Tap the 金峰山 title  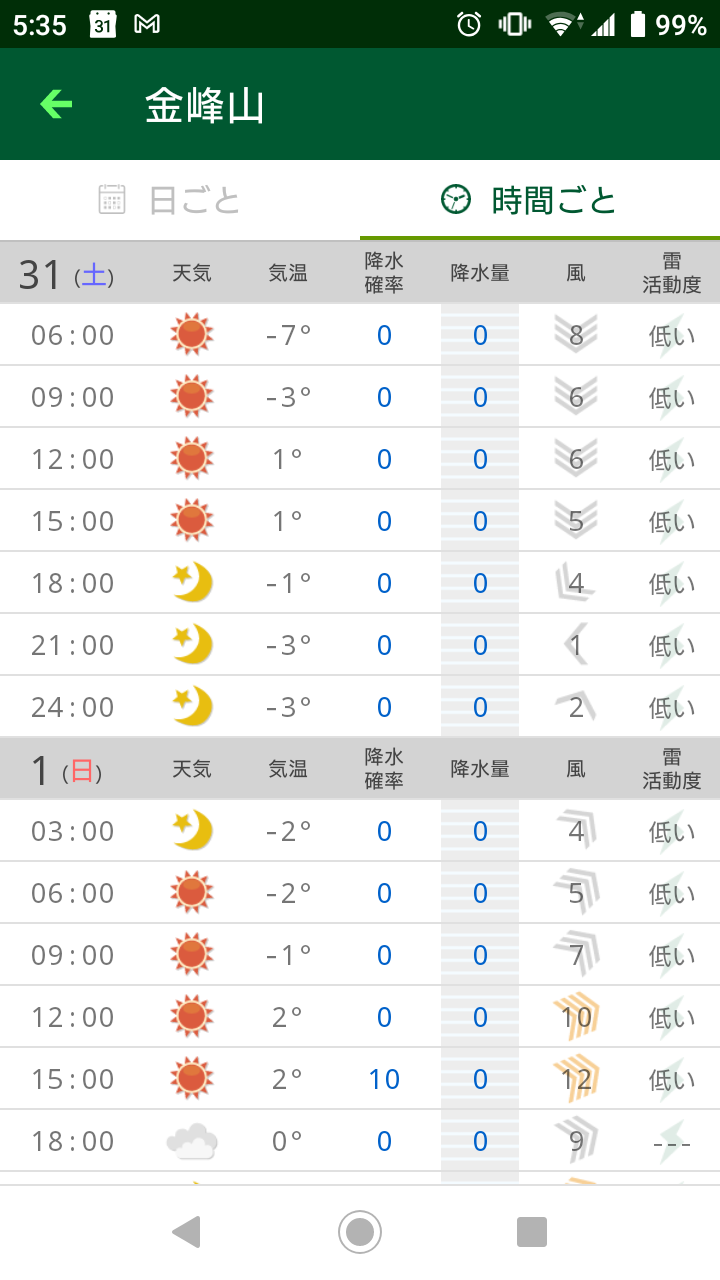(x=205, y=105)
